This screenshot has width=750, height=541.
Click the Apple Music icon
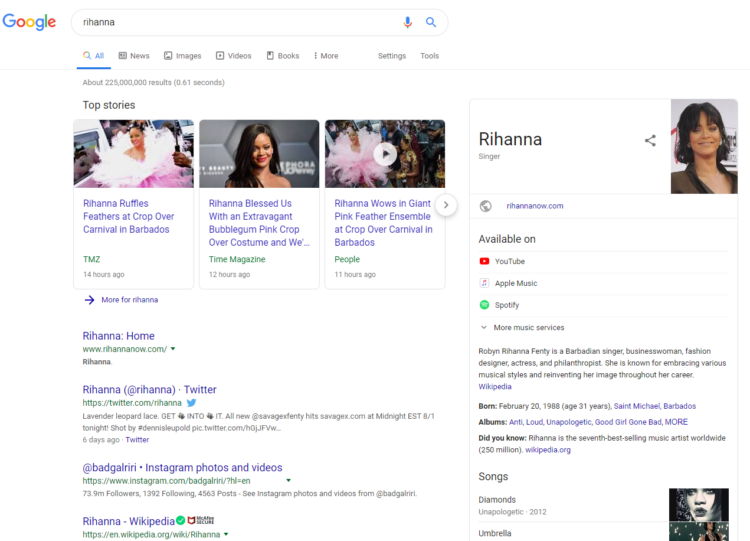click(485, 283)
